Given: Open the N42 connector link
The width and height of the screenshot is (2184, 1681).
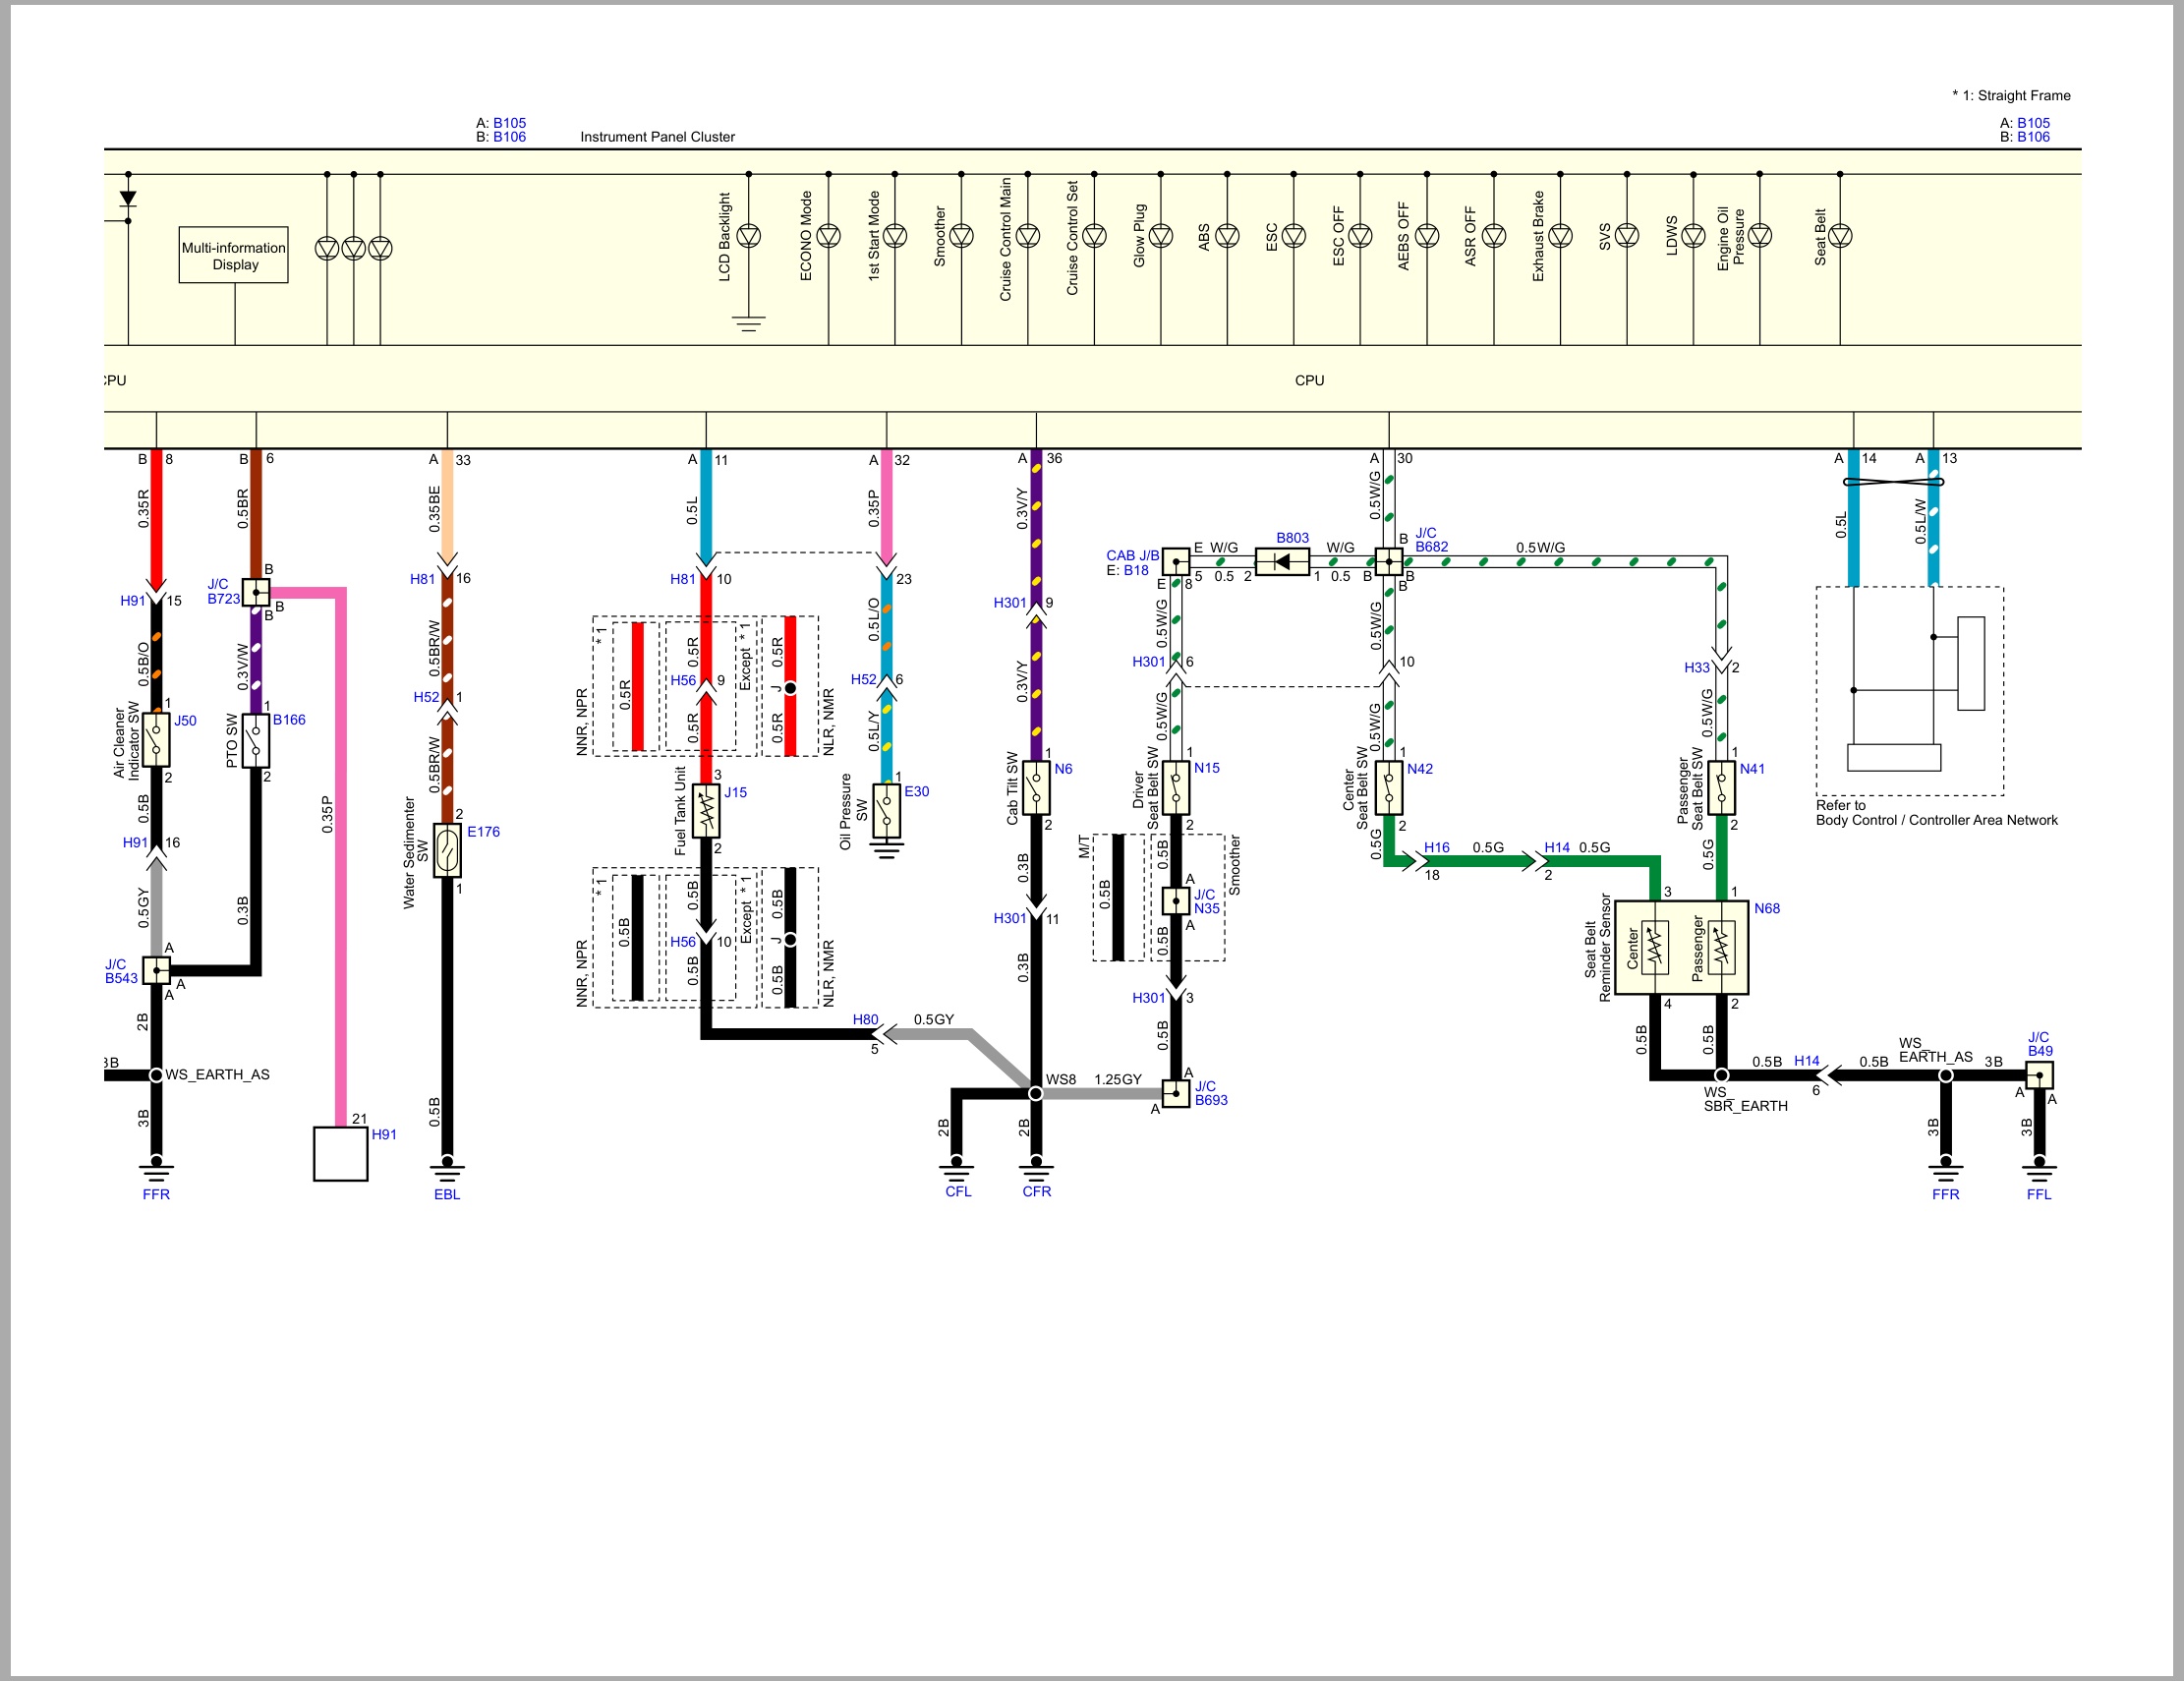Looking at the screenshot, I should pos(1420,769).
